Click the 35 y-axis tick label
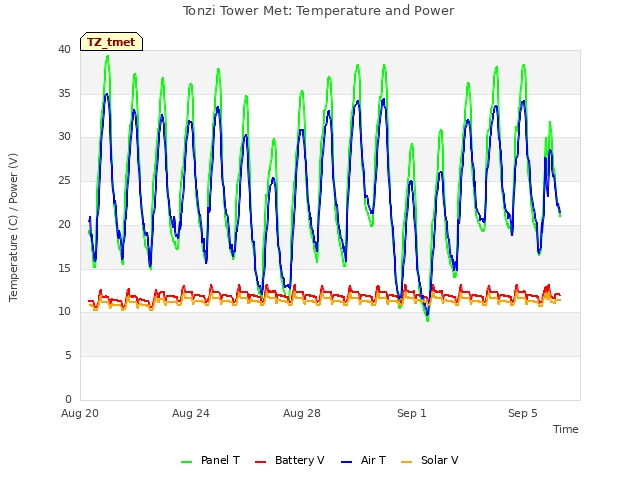This screenshot has width=640, height=480. point(64,93)
